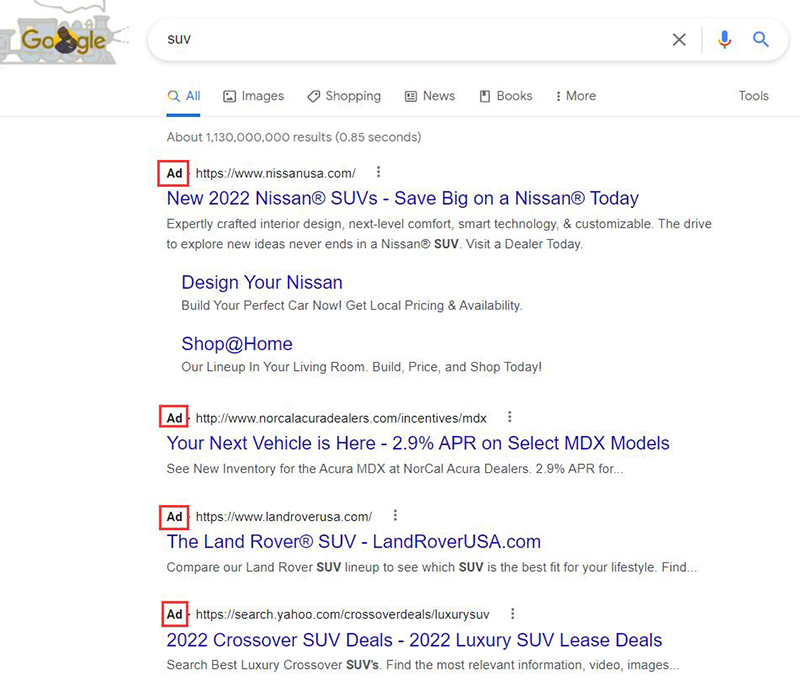Start voice search with the microphone icon
The image size is (800, 686).
[x=724, y=39]
